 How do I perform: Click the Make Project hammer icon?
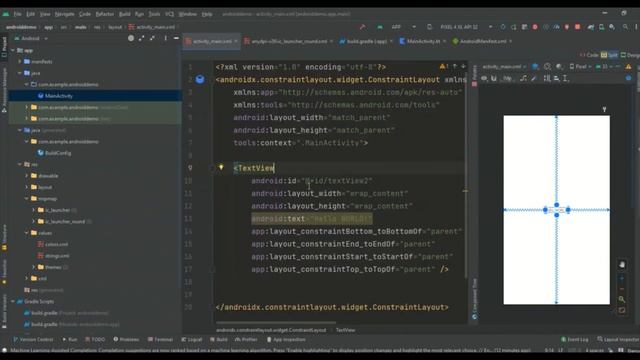point(362,27)
